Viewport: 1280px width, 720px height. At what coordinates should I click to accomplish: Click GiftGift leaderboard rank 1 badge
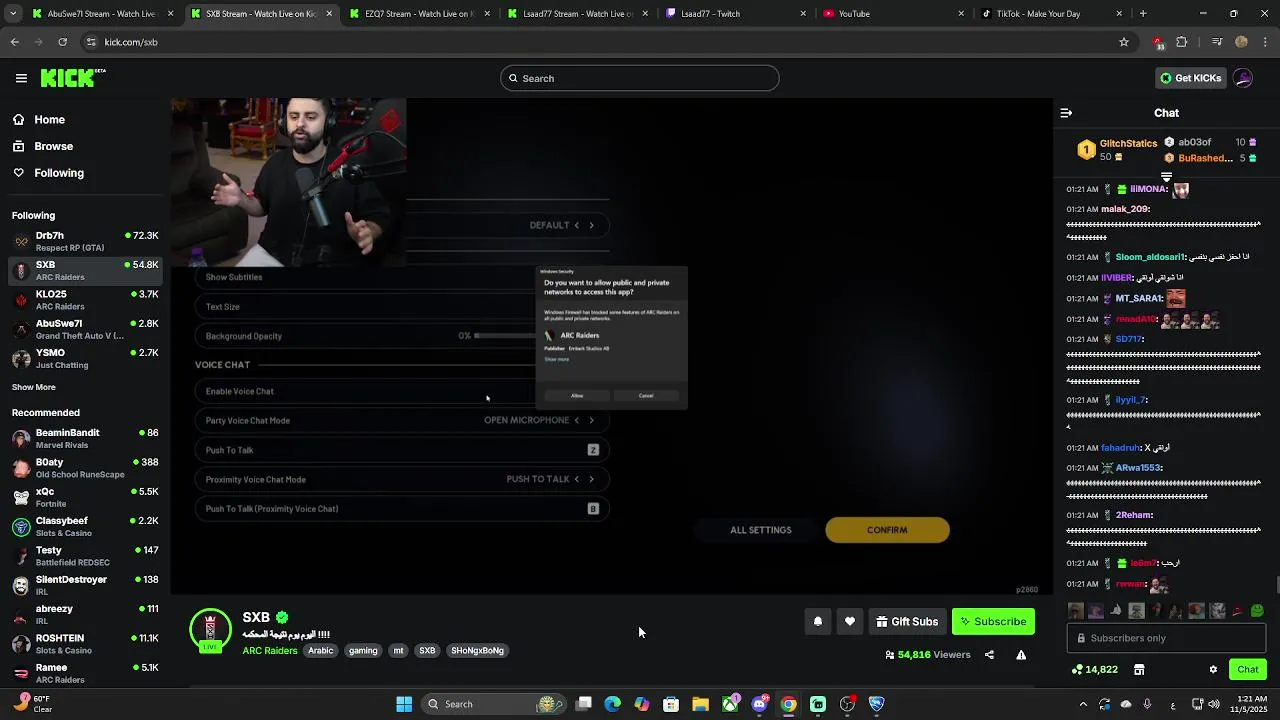click(x=1086, y=150)
